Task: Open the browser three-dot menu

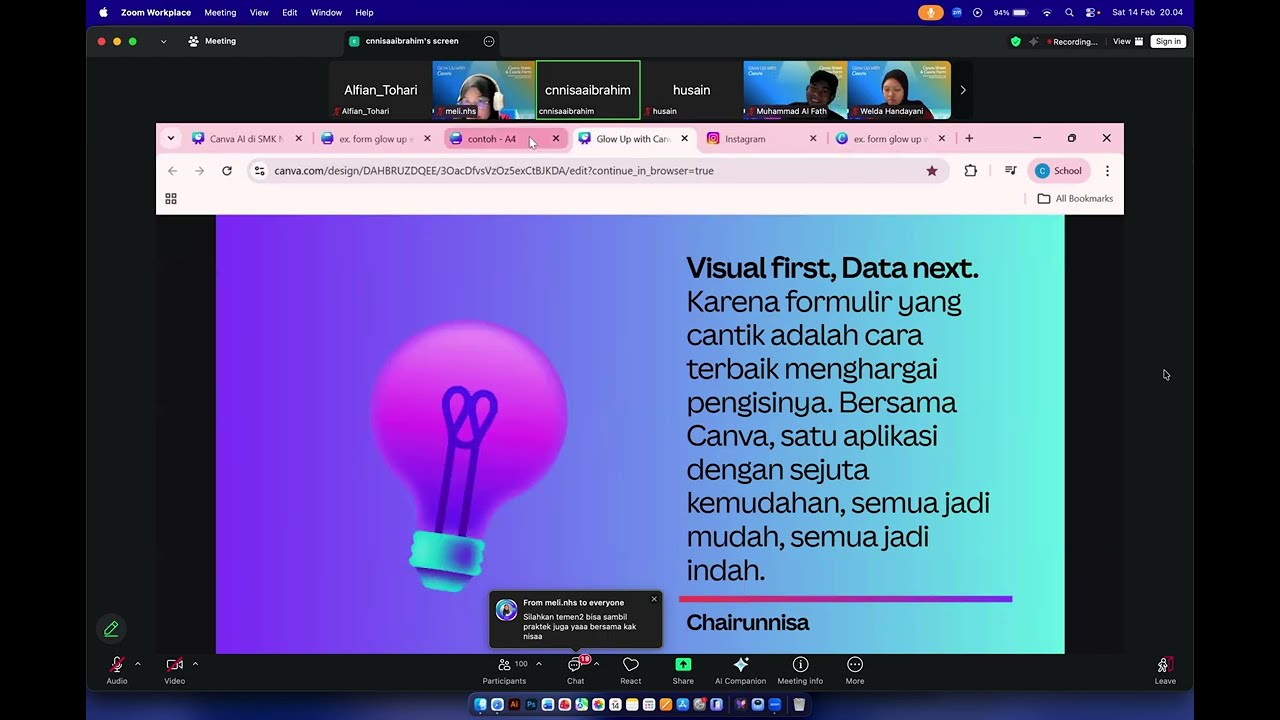Action: coord(1107,171)
